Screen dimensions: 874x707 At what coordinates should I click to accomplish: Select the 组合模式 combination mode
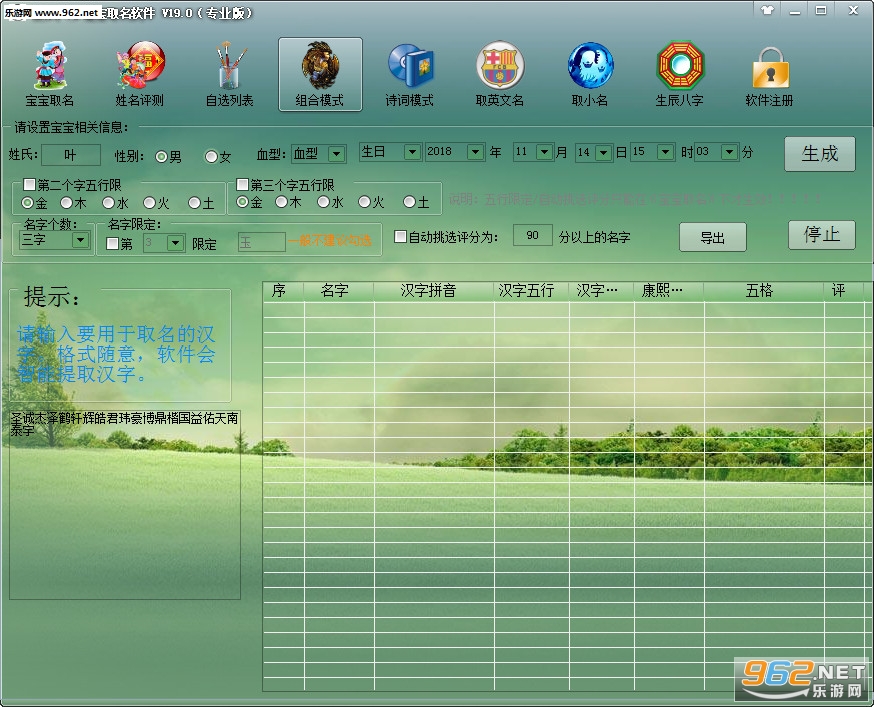coord(320,74)
